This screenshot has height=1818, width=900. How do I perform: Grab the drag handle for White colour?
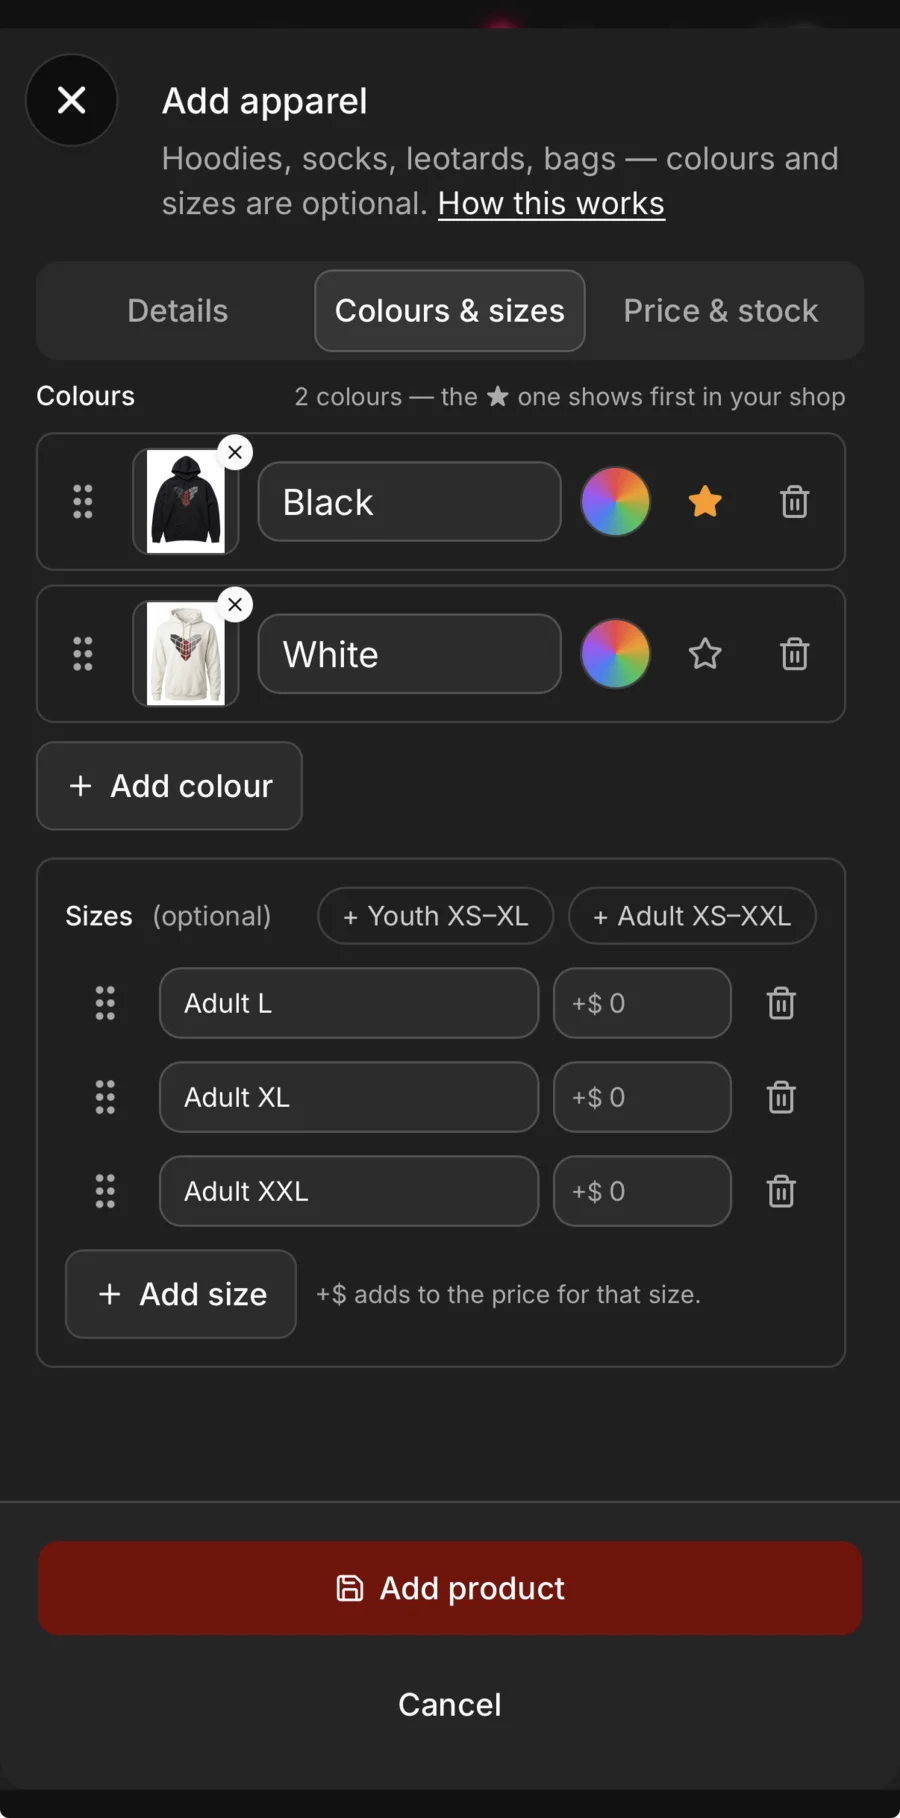point(83,654)
